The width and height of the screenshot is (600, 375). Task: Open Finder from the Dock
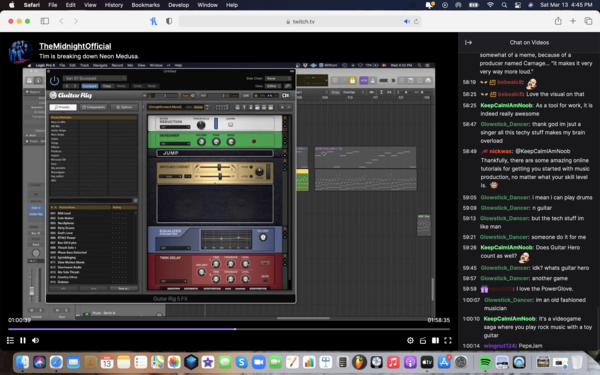pyautogui.click(x=23, y=362)
